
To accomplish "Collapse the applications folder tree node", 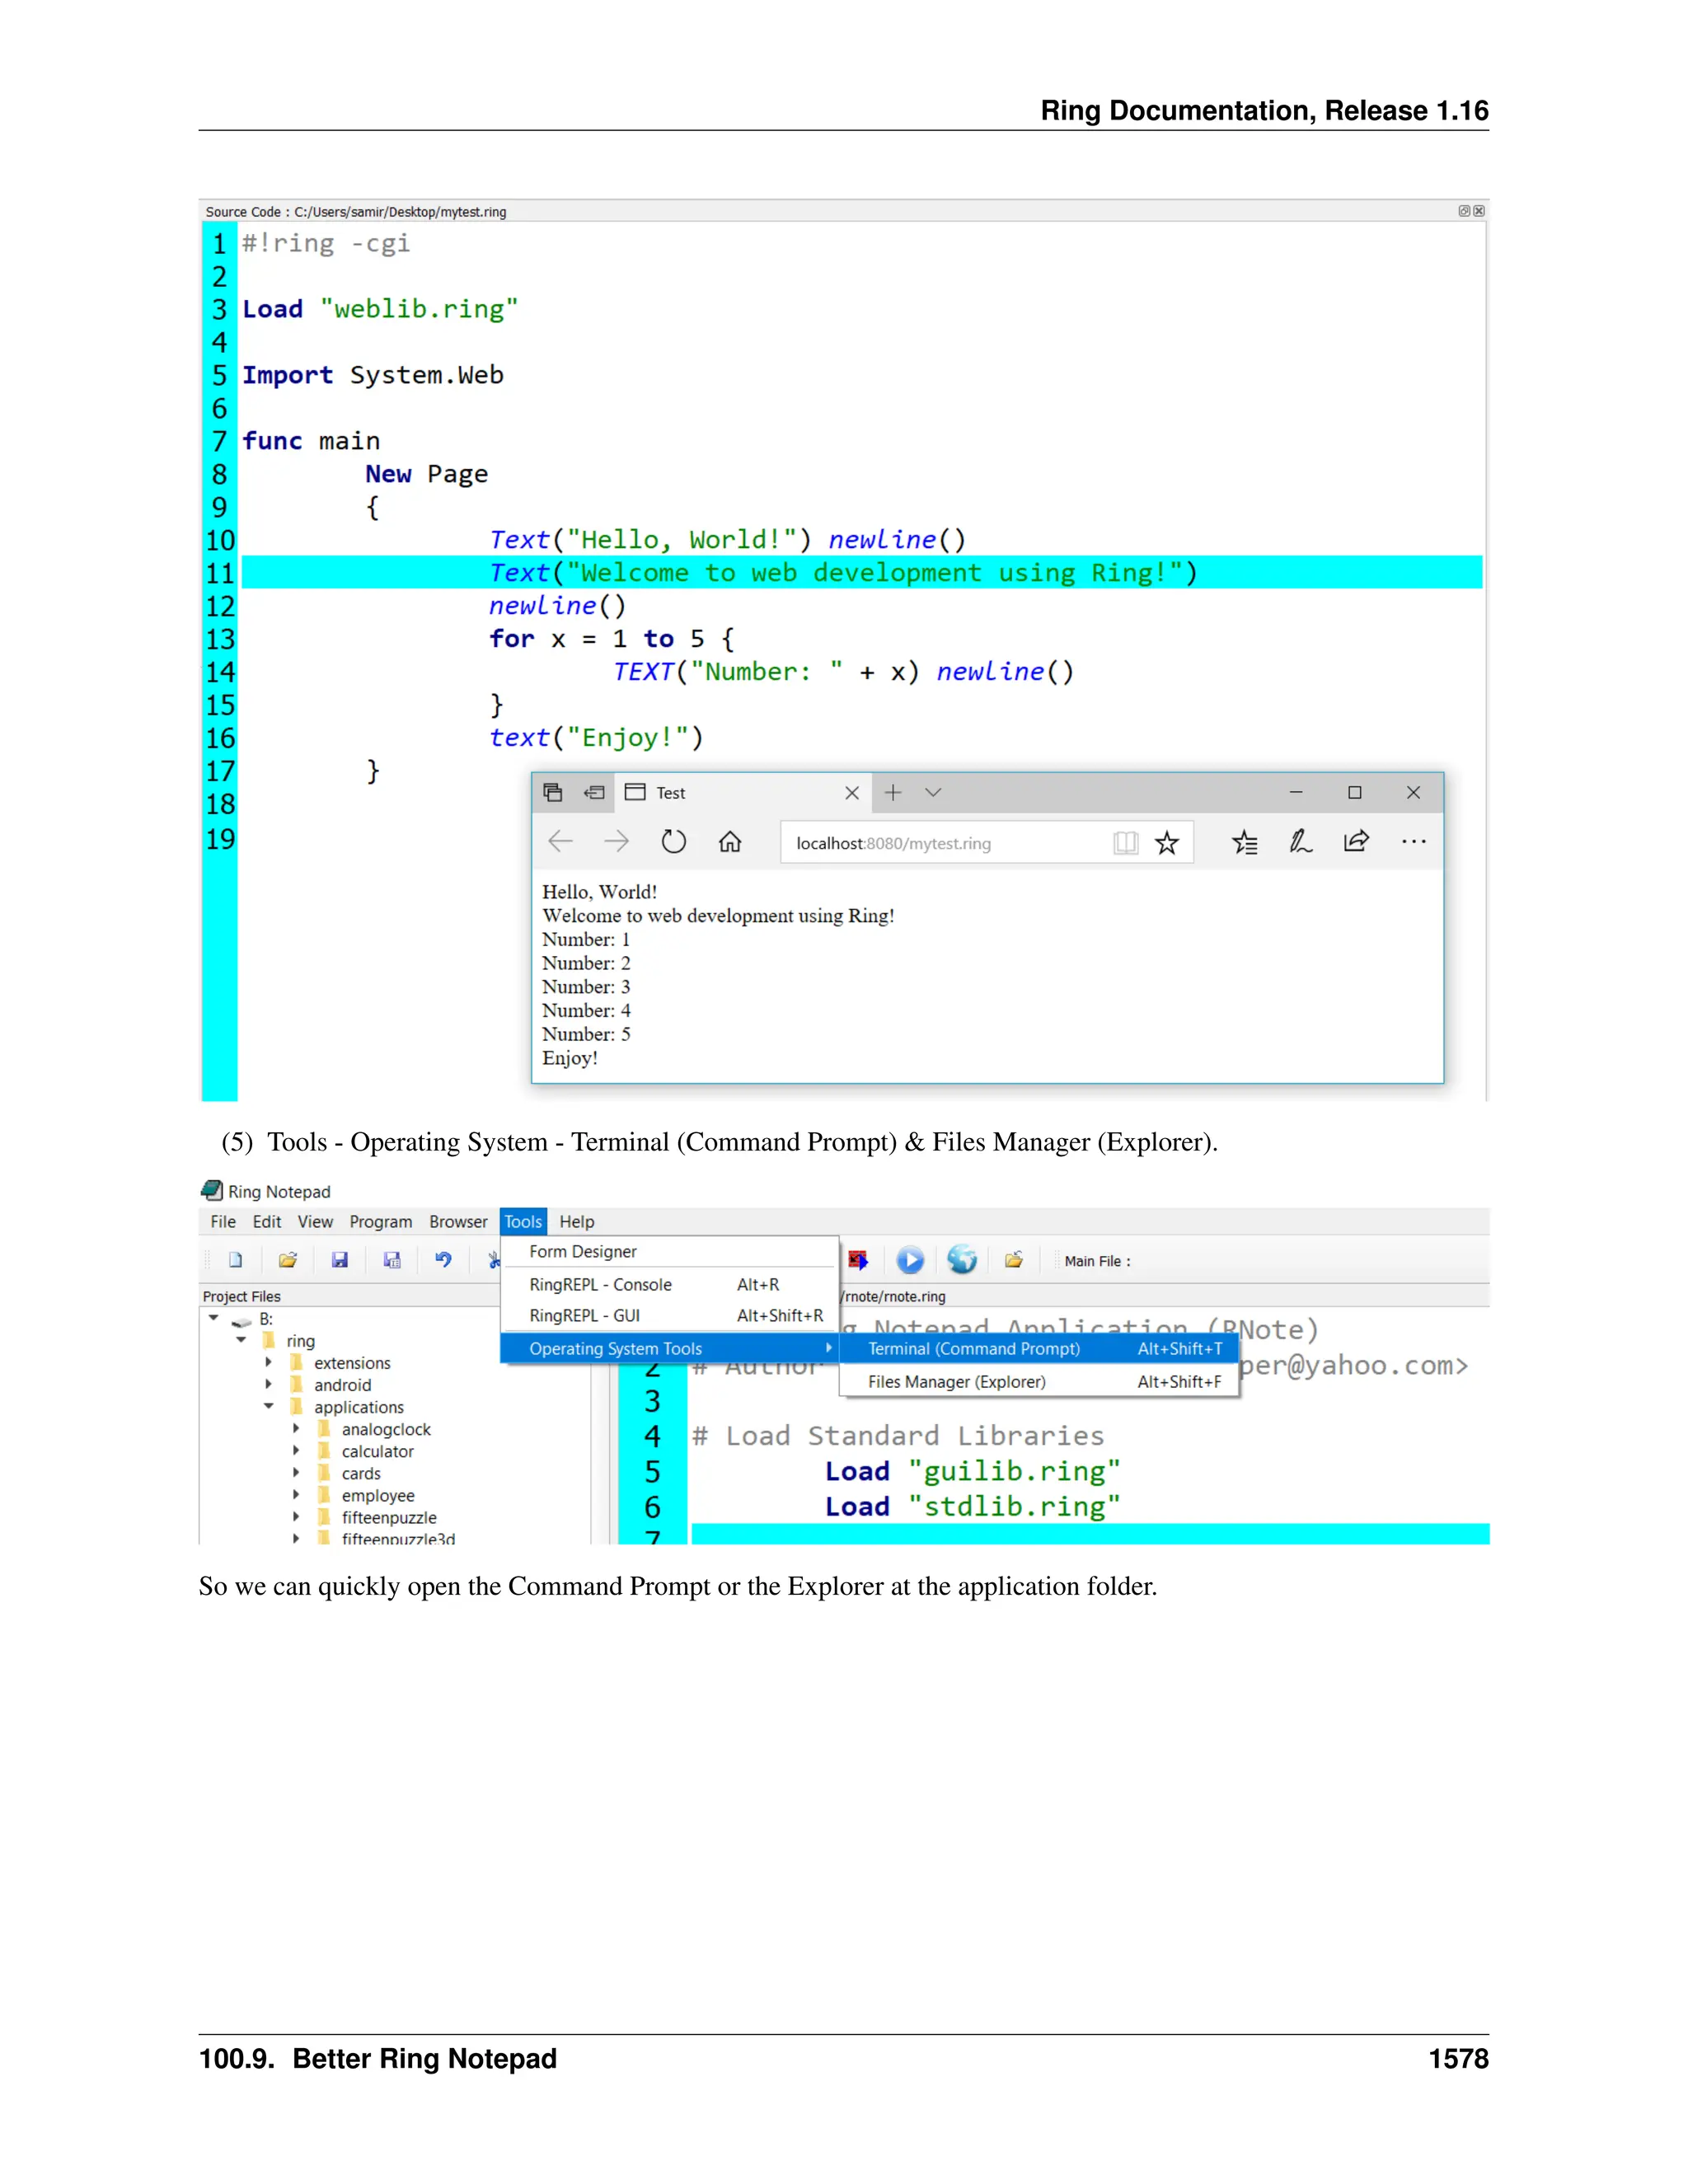I will (268, 1407).
